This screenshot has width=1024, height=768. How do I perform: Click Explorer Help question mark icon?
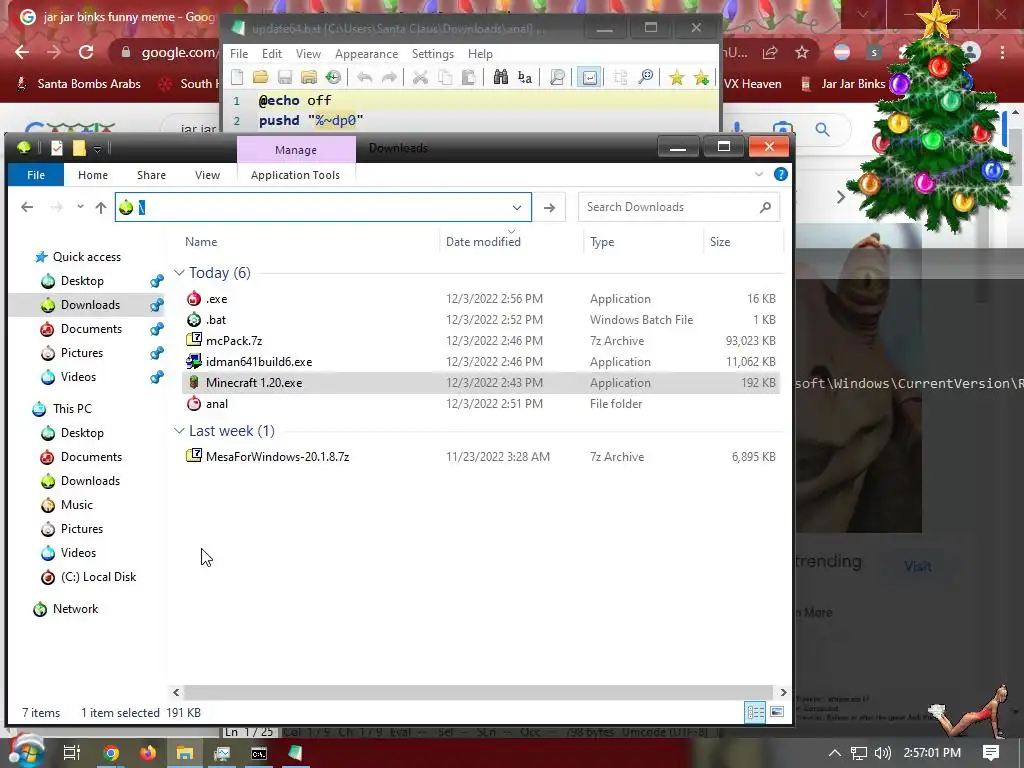[780, 174]
